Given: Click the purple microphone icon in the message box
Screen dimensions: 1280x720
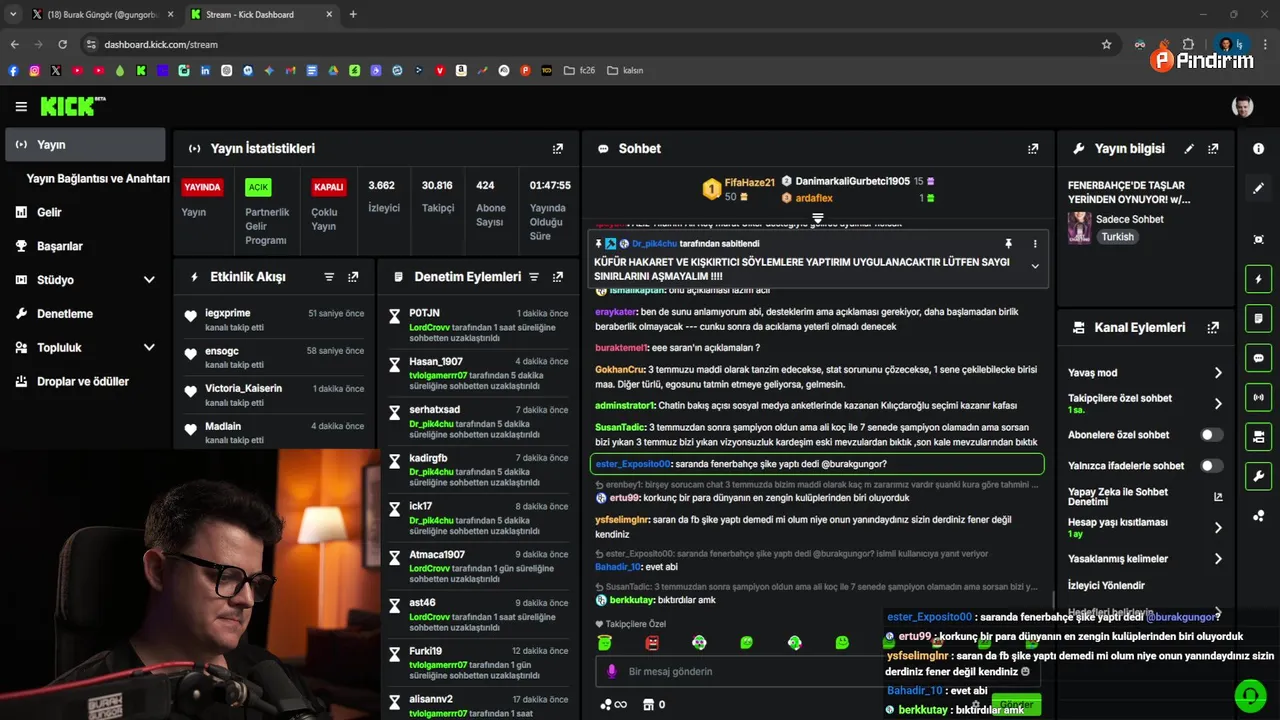Looking at the screenshot, I should coord(612,671).
